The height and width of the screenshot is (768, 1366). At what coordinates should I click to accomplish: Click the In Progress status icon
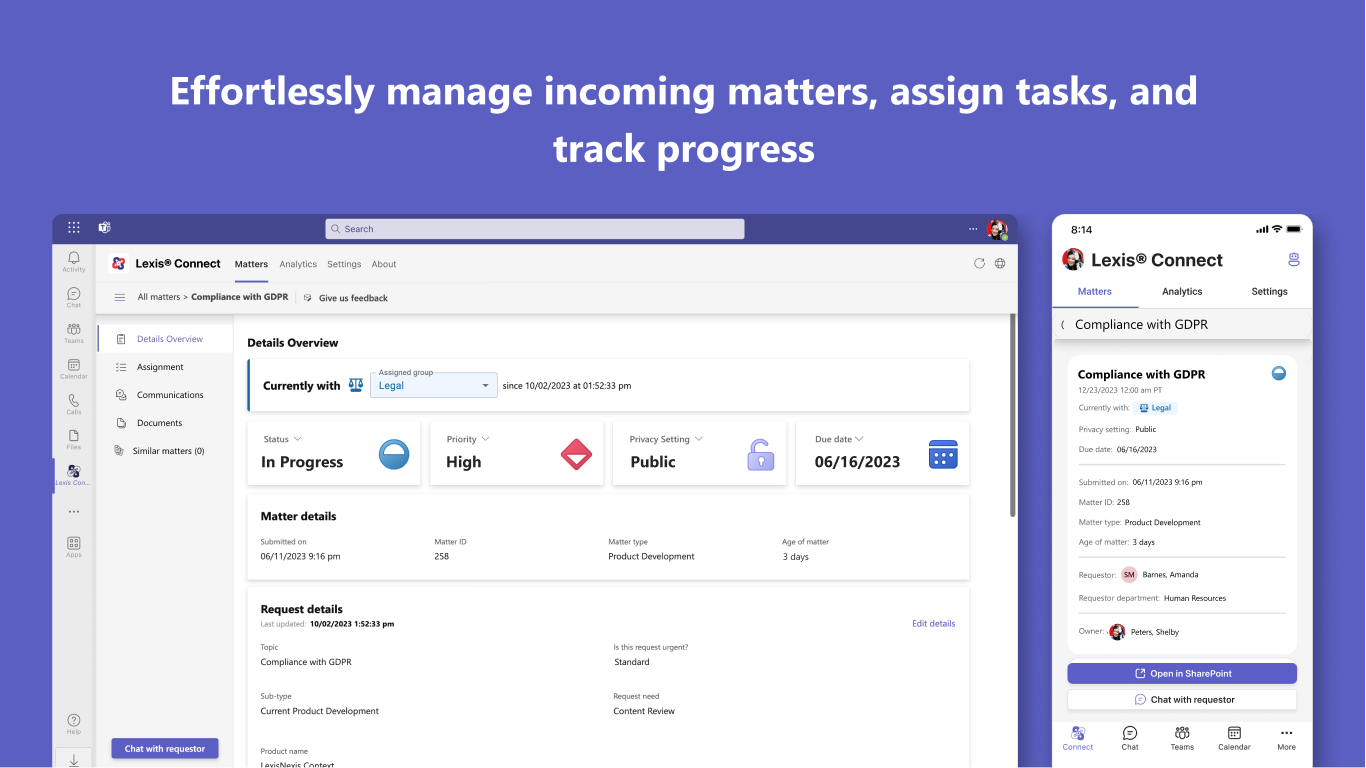point(394,455)
